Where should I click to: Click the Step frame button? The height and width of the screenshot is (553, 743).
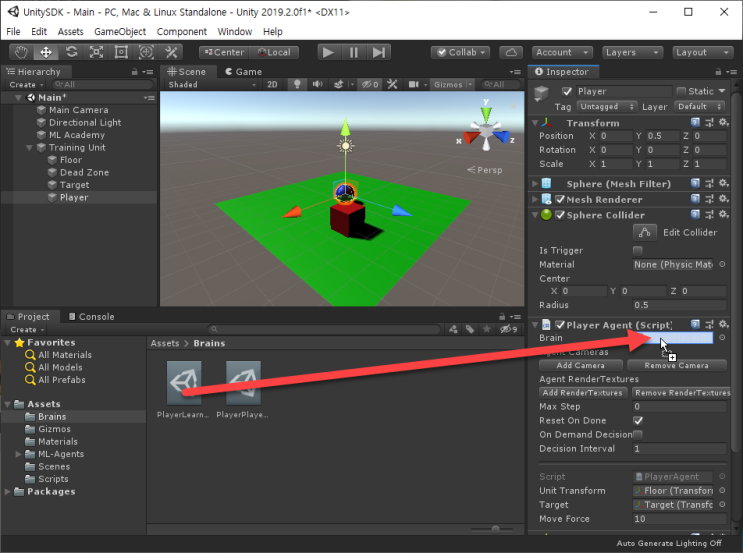pyautogui.click(x=379, y=52)
